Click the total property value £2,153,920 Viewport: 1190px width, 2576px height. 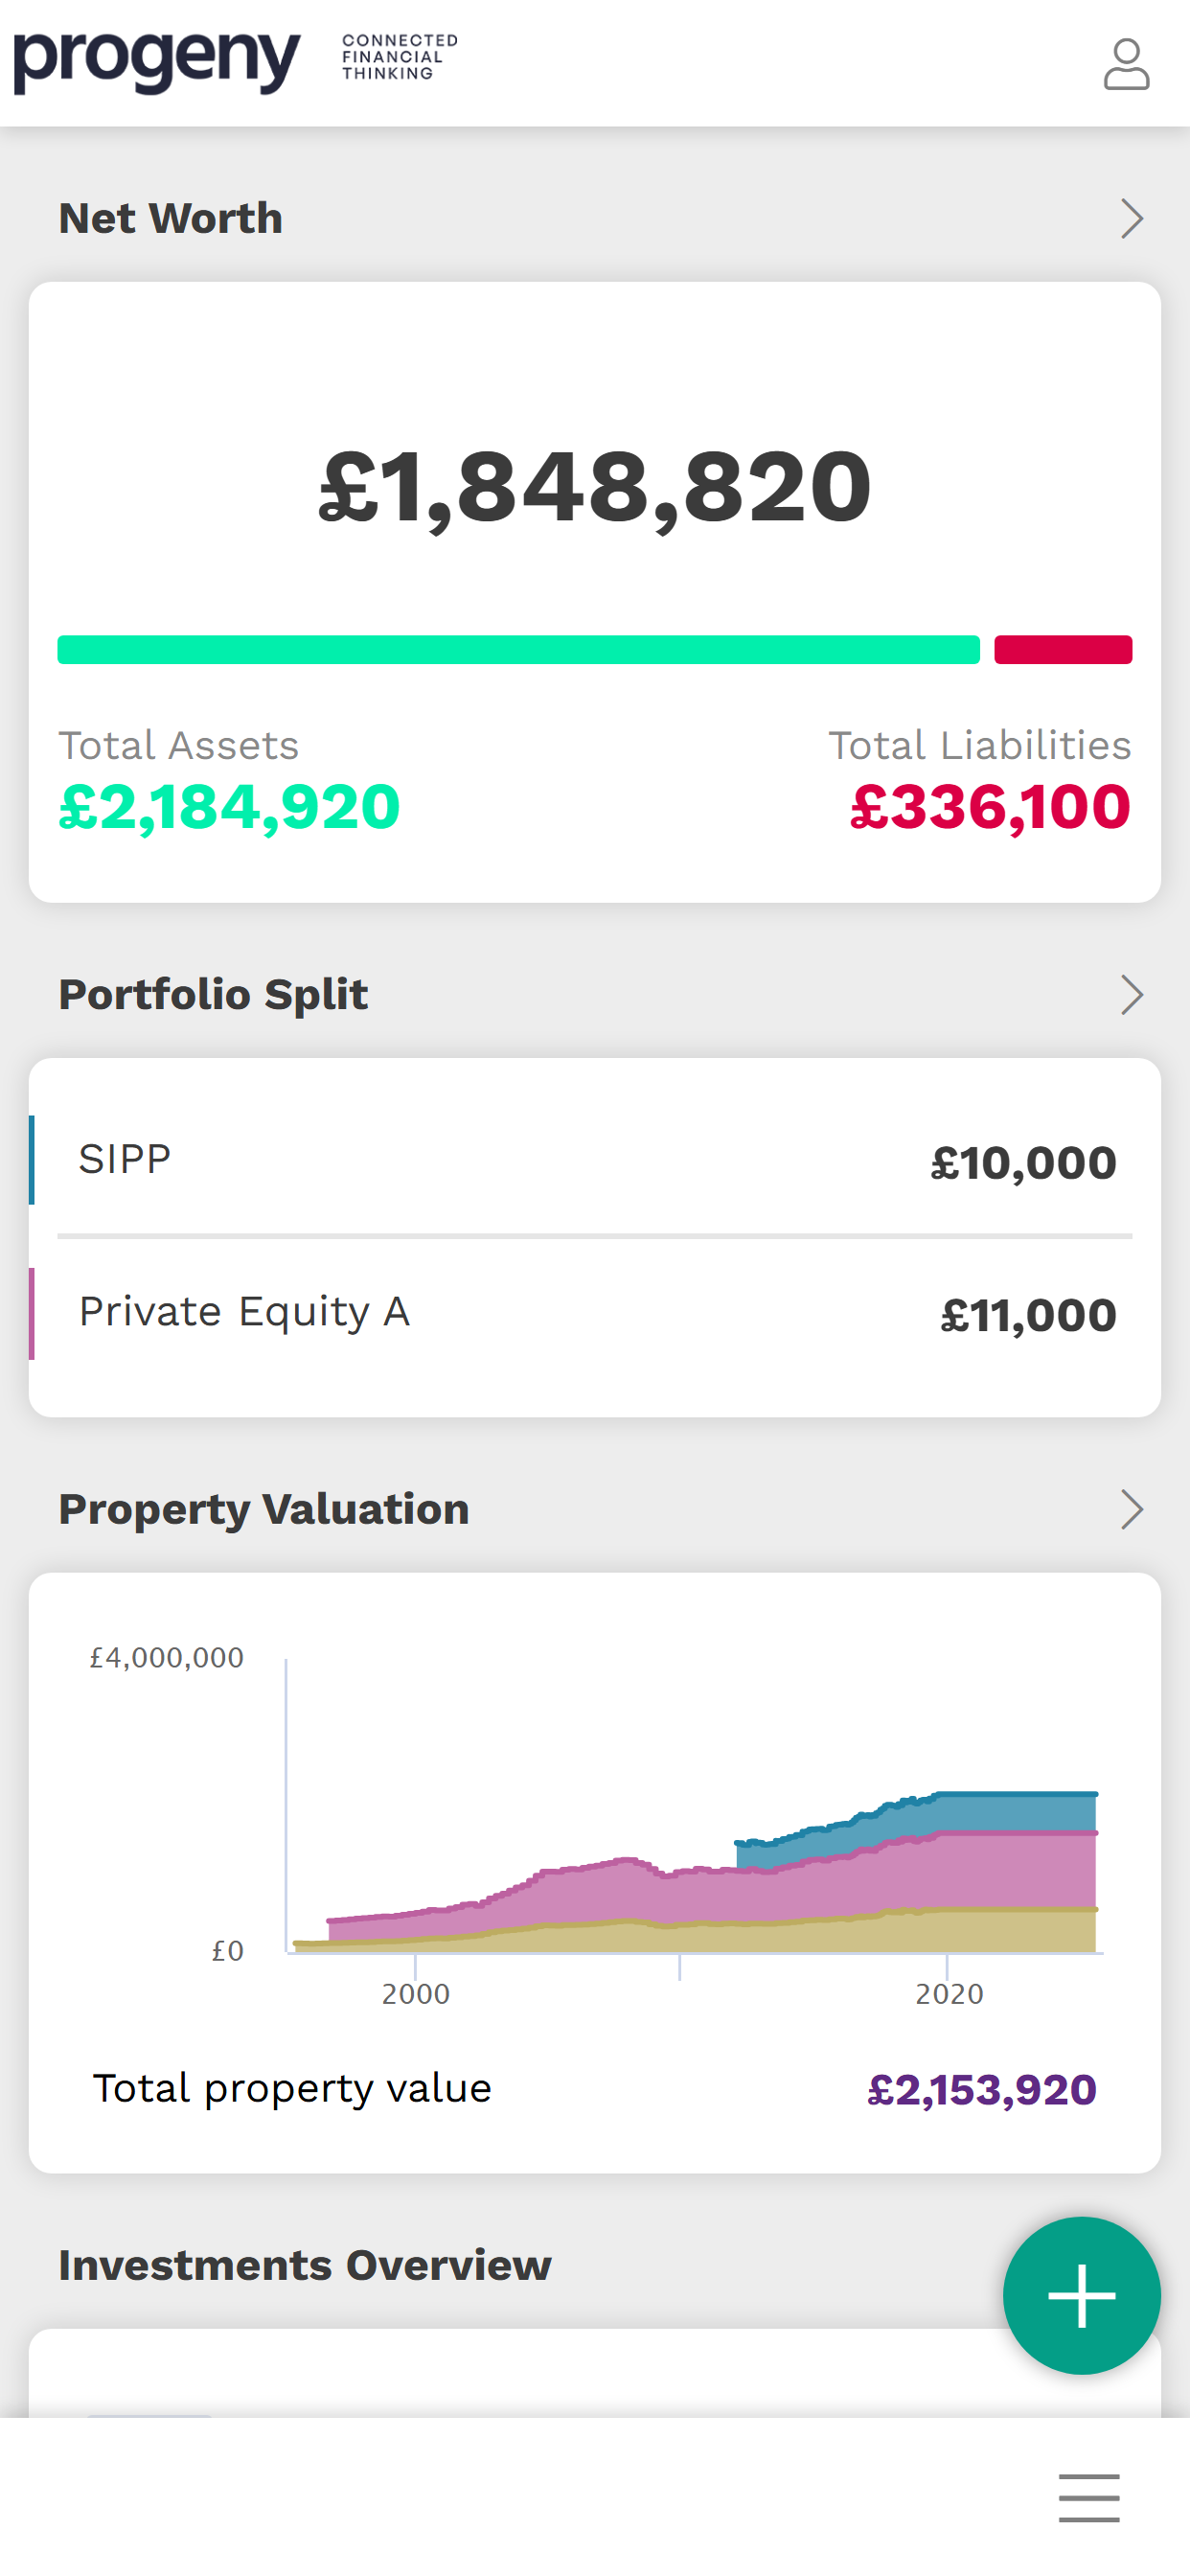tap(981, 2090)
